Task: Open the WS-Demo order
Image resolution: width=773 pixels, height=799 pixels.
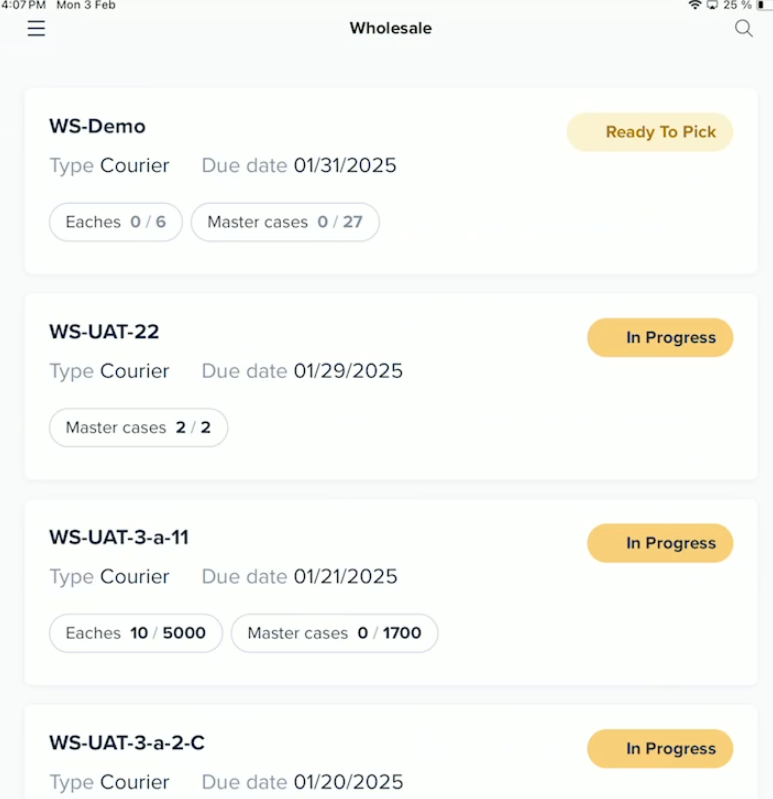Action: (x=97, y=126)
